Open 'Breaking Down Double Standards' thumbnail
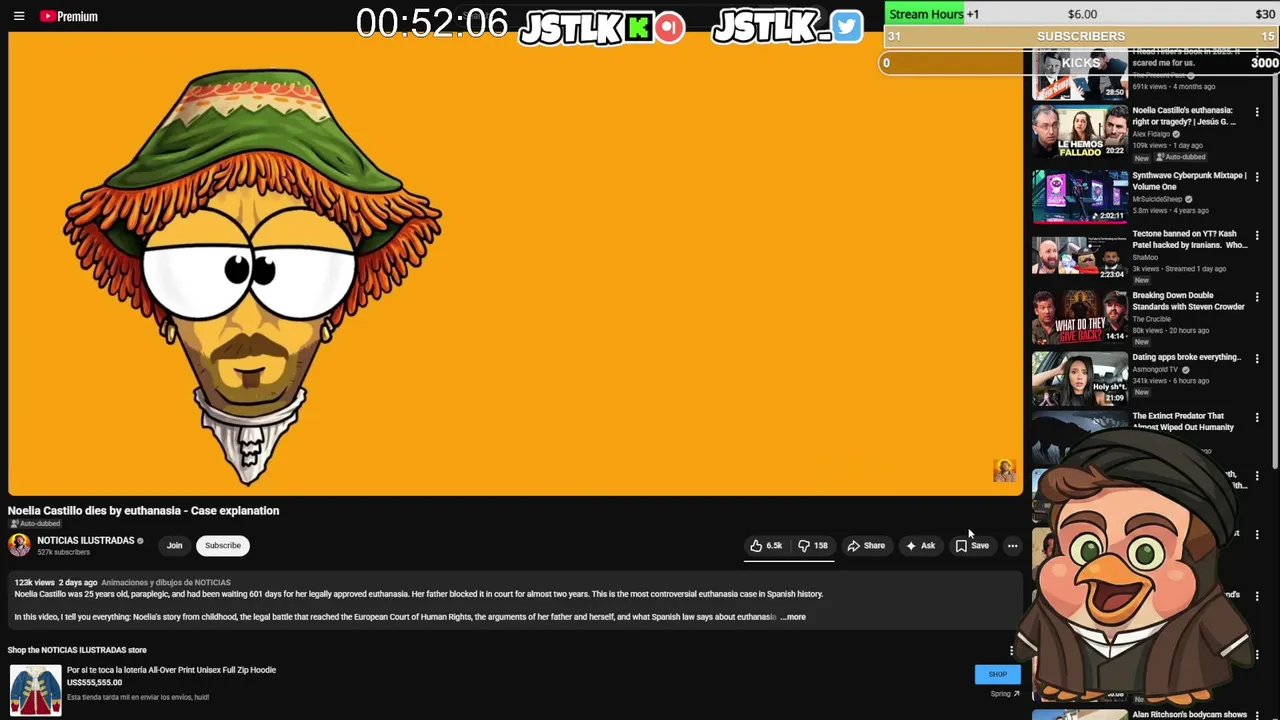The image size is (1280, 720). click(1080, 317)
